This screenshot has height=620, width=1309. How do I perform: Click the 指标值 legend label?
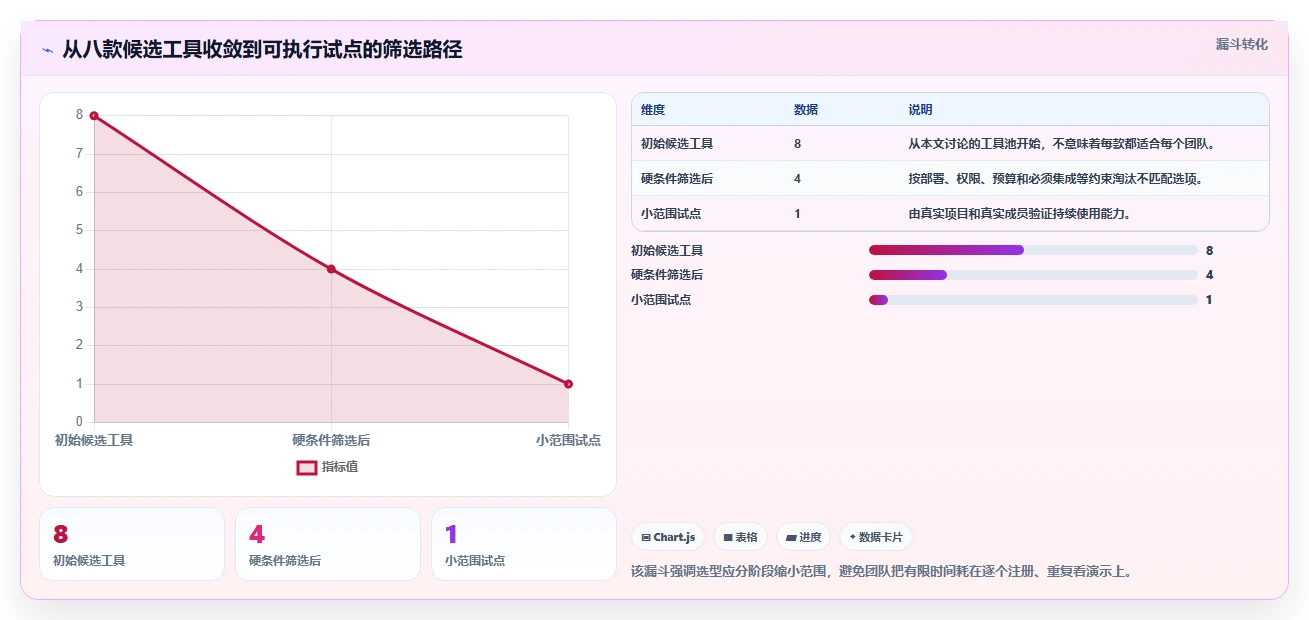coord(340,467)
